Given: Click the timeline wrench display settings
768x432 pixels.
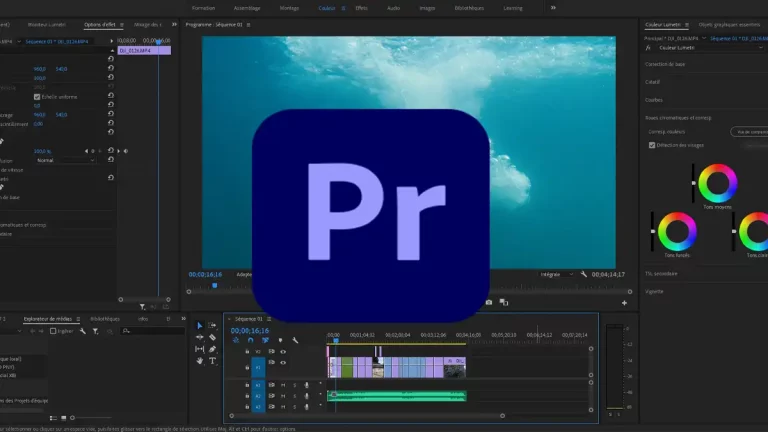Looking at the screenshot, I should click(295, 340).
